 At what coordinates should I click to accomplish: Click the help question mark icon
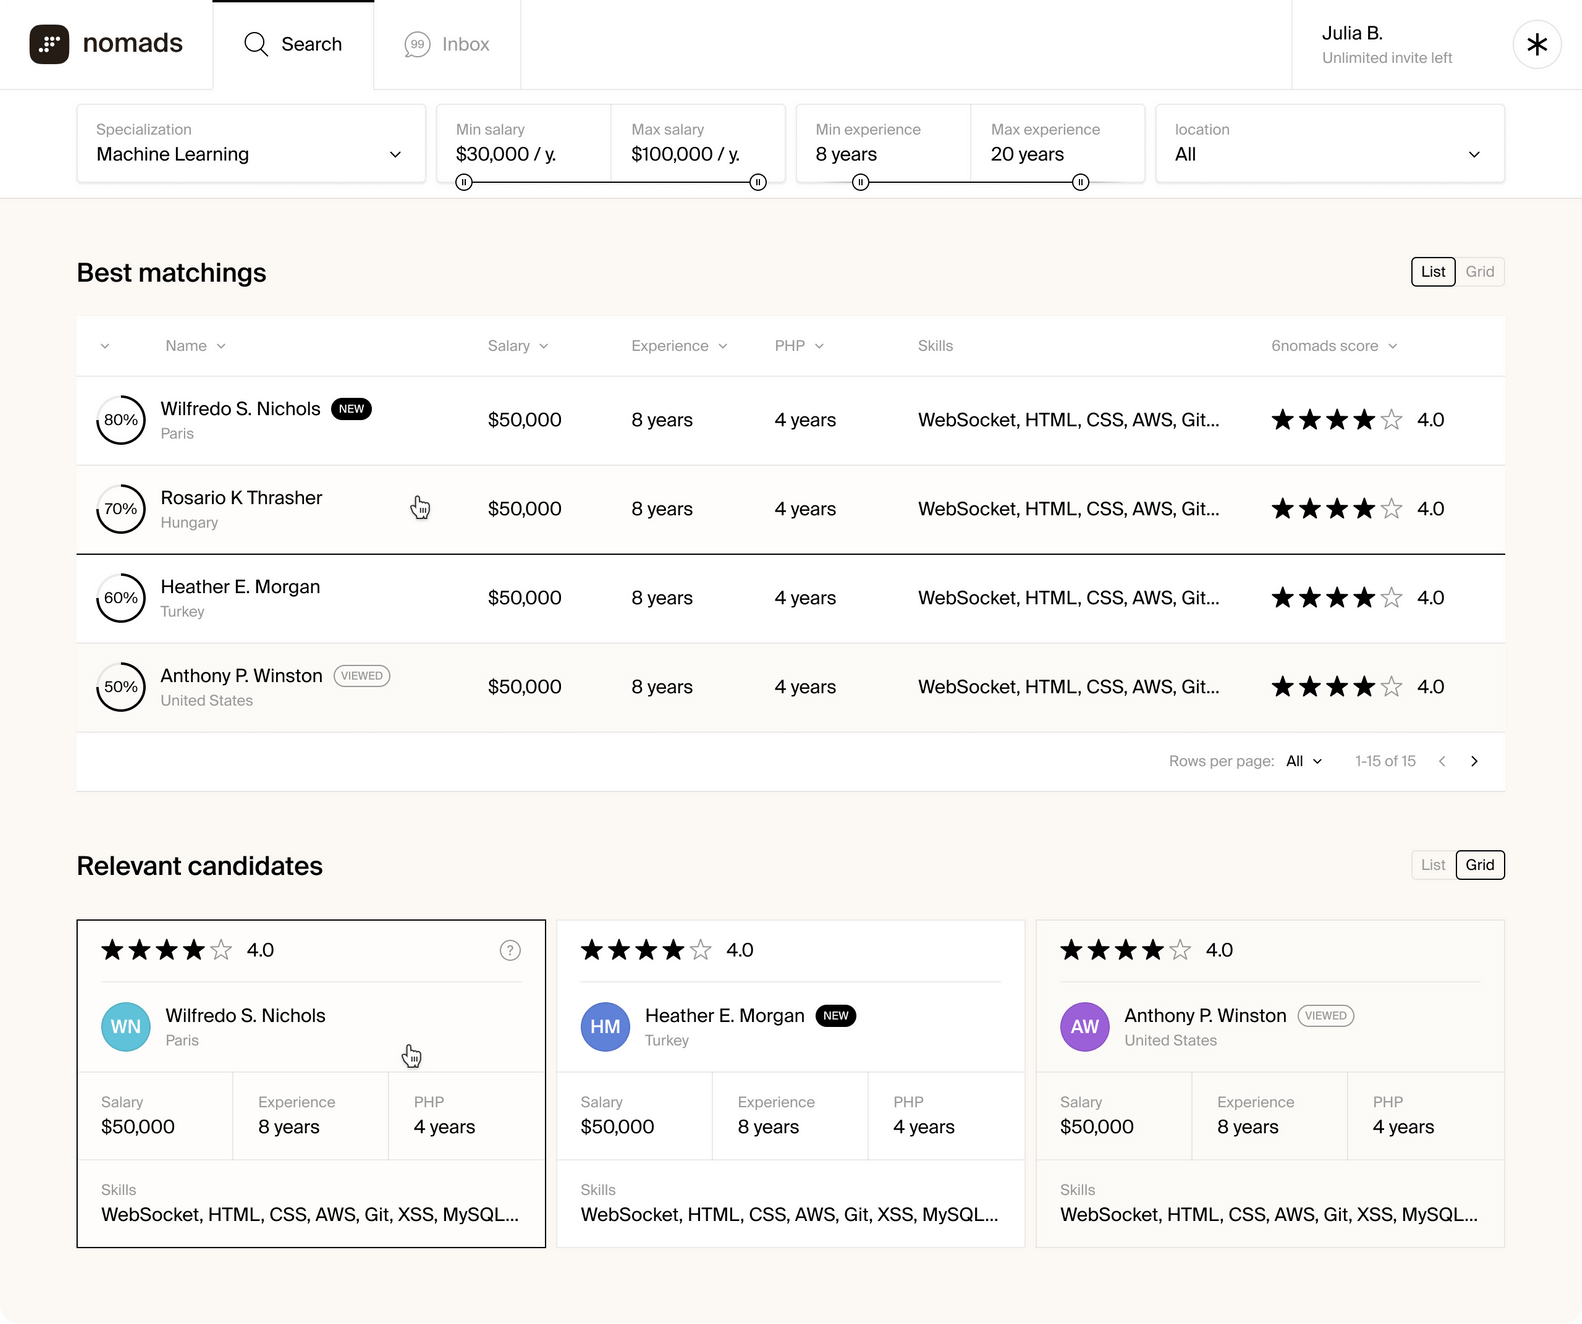tap(510, 950)
